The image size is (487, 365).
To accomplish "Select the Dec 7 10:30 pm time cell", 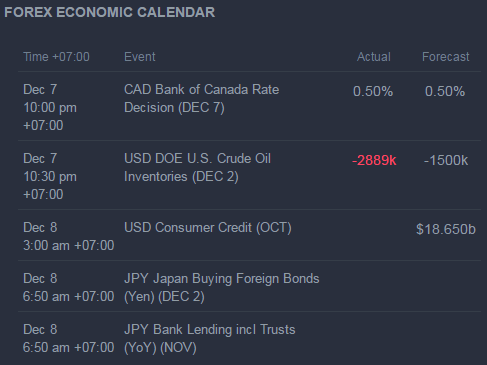I will click(50, 177).
